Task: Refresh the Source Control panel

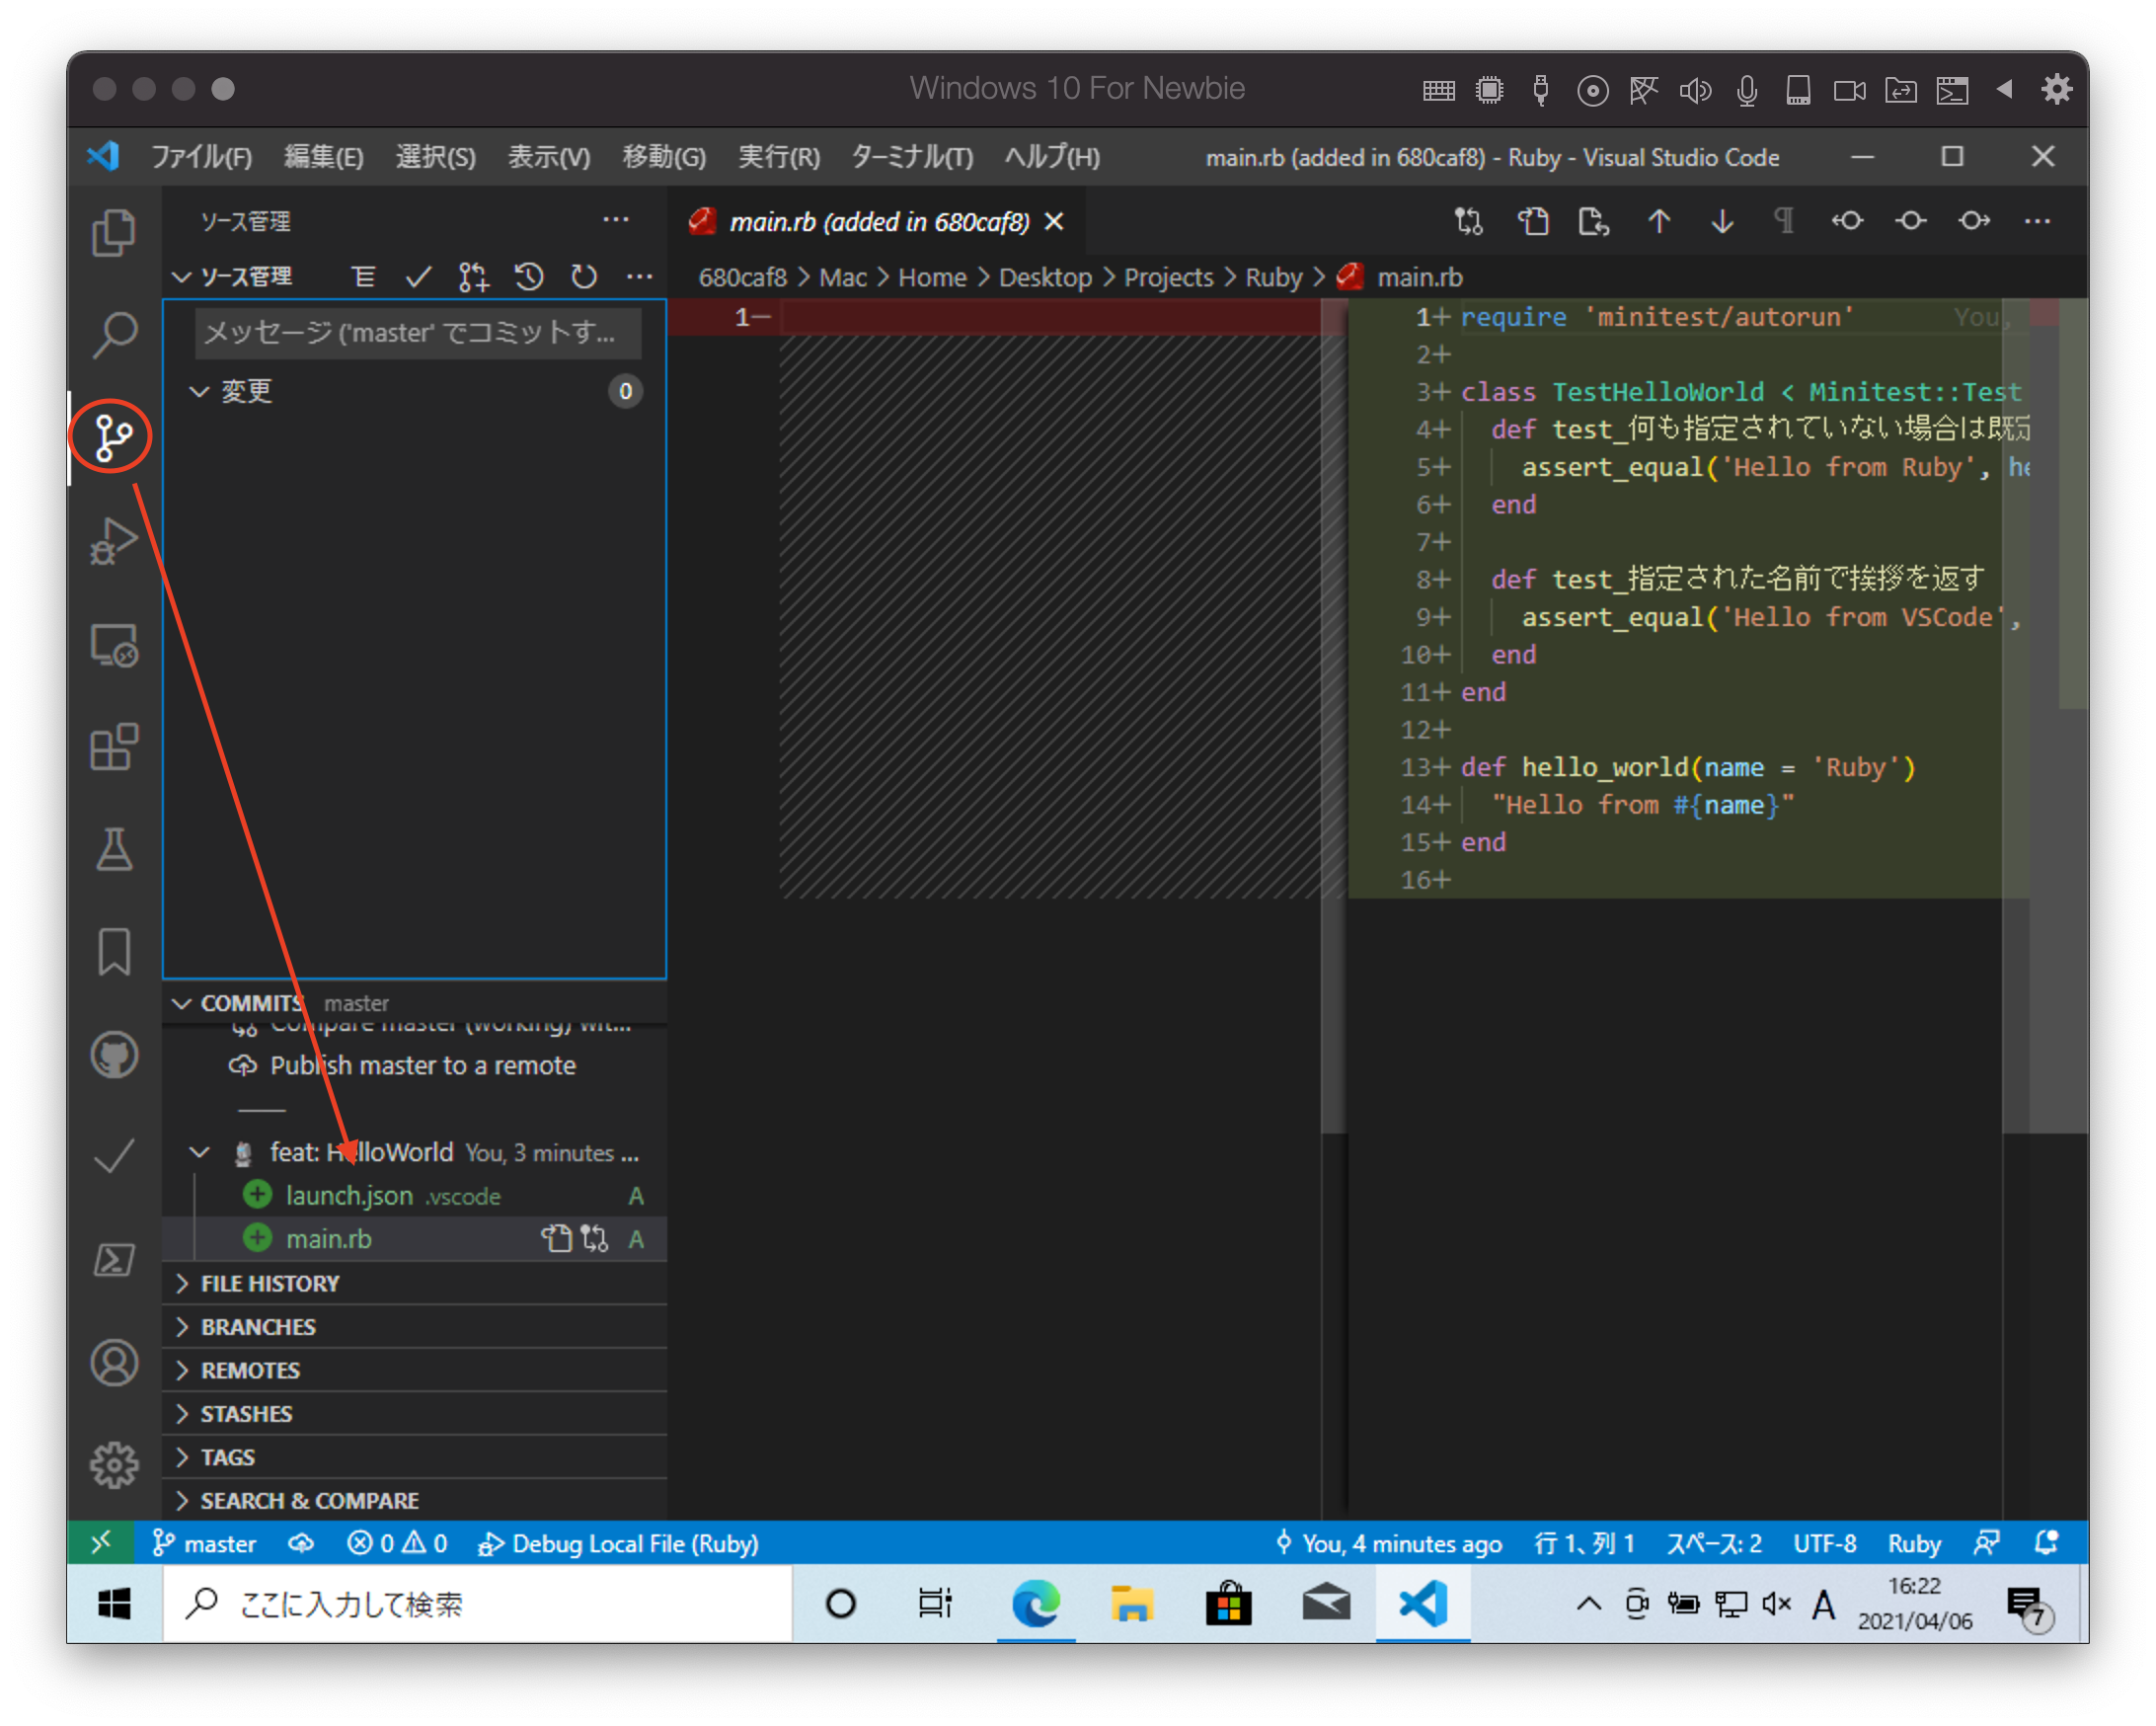Action: coord(584,277)
